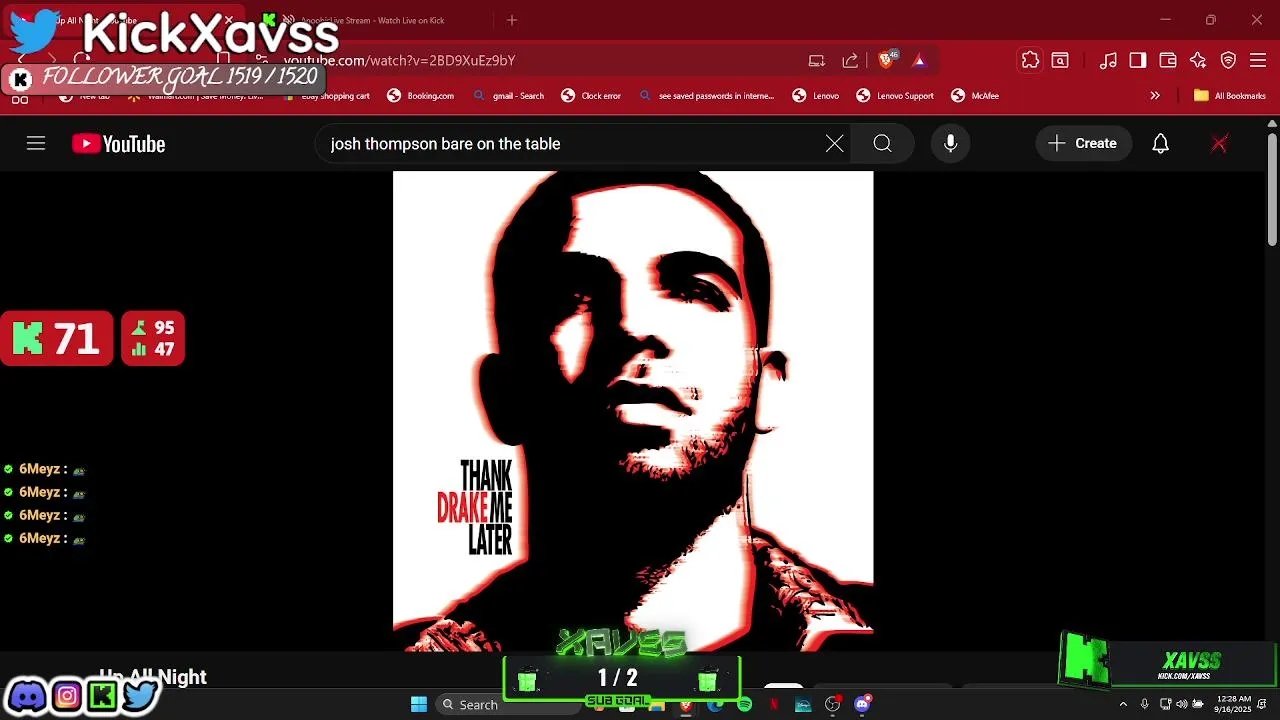Image resolution: width=1280 pixels, height=720 pixels.
Task: Open the ebay shopping cart bookmark
Action: [327, 96]
